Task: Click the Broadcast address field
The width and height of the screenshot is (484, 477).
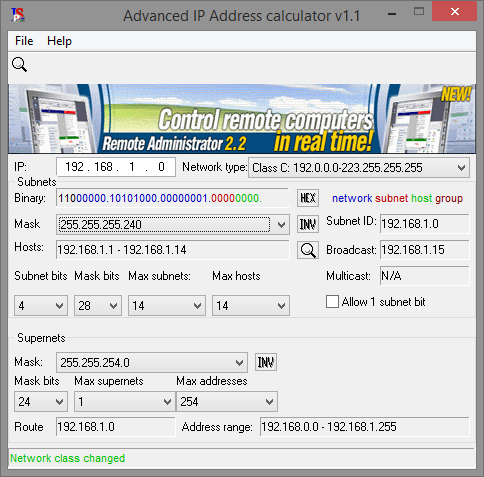Action: pyautogui.click(x=424, y=250)
